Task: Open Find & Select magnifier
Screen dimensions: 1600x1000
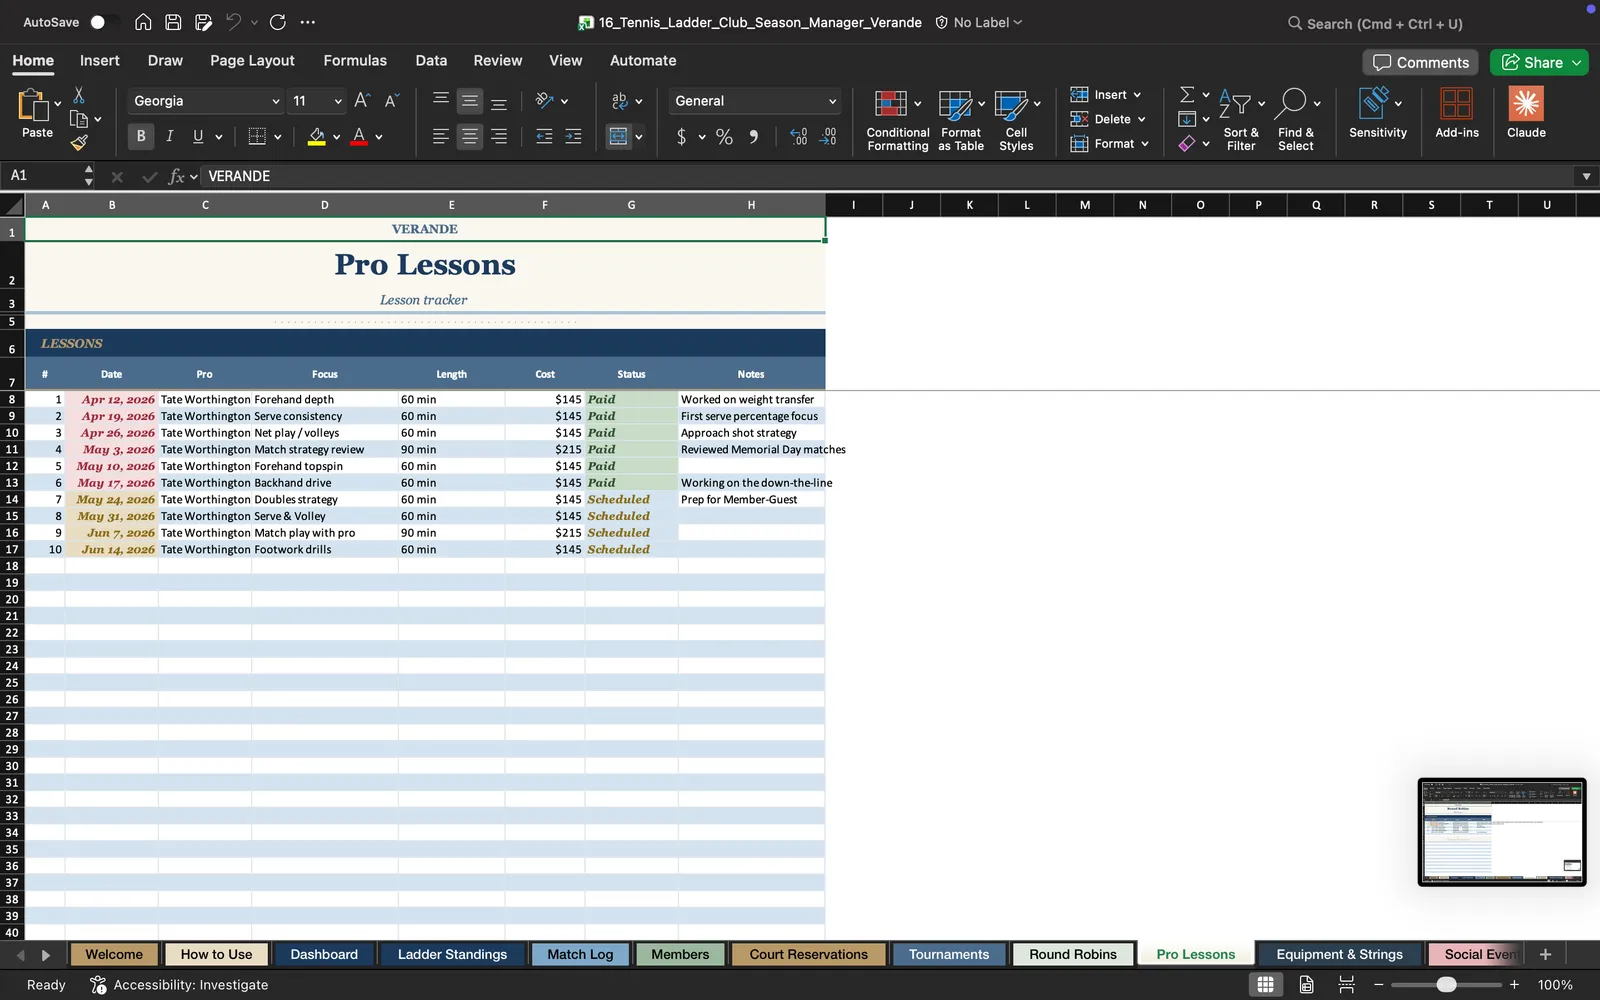Action: 1296,119
